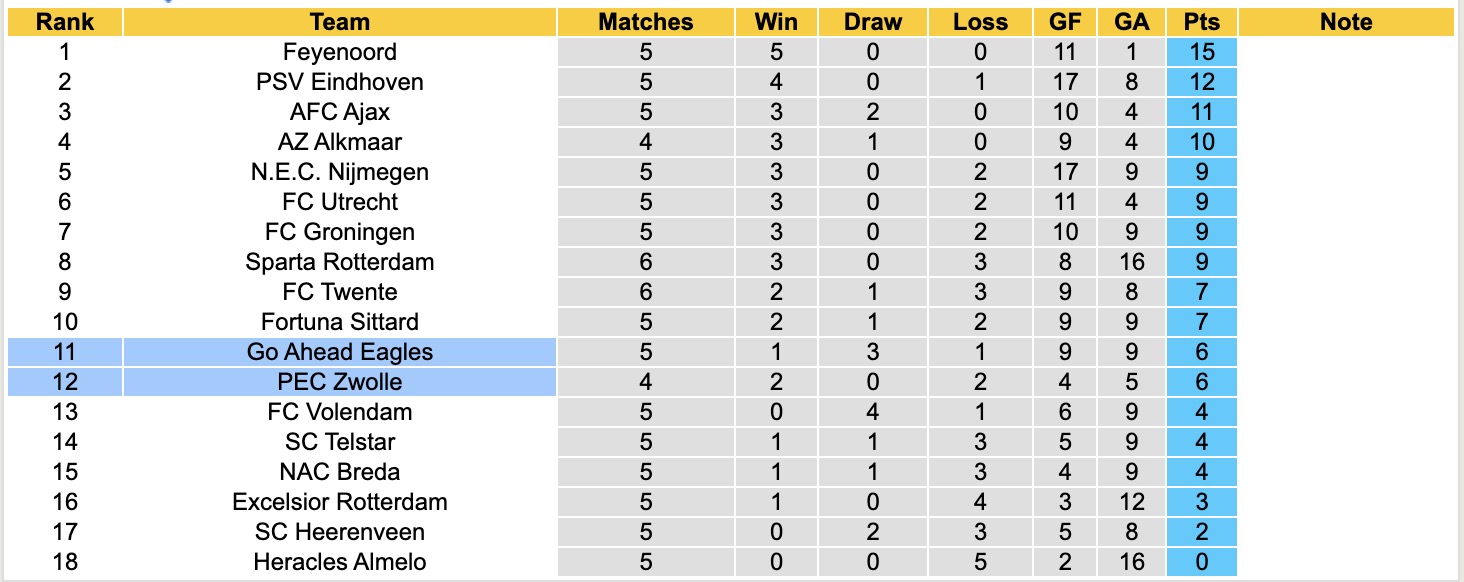Click the Pts column header
The image size is (1464, 582).
coord(1201,22)
